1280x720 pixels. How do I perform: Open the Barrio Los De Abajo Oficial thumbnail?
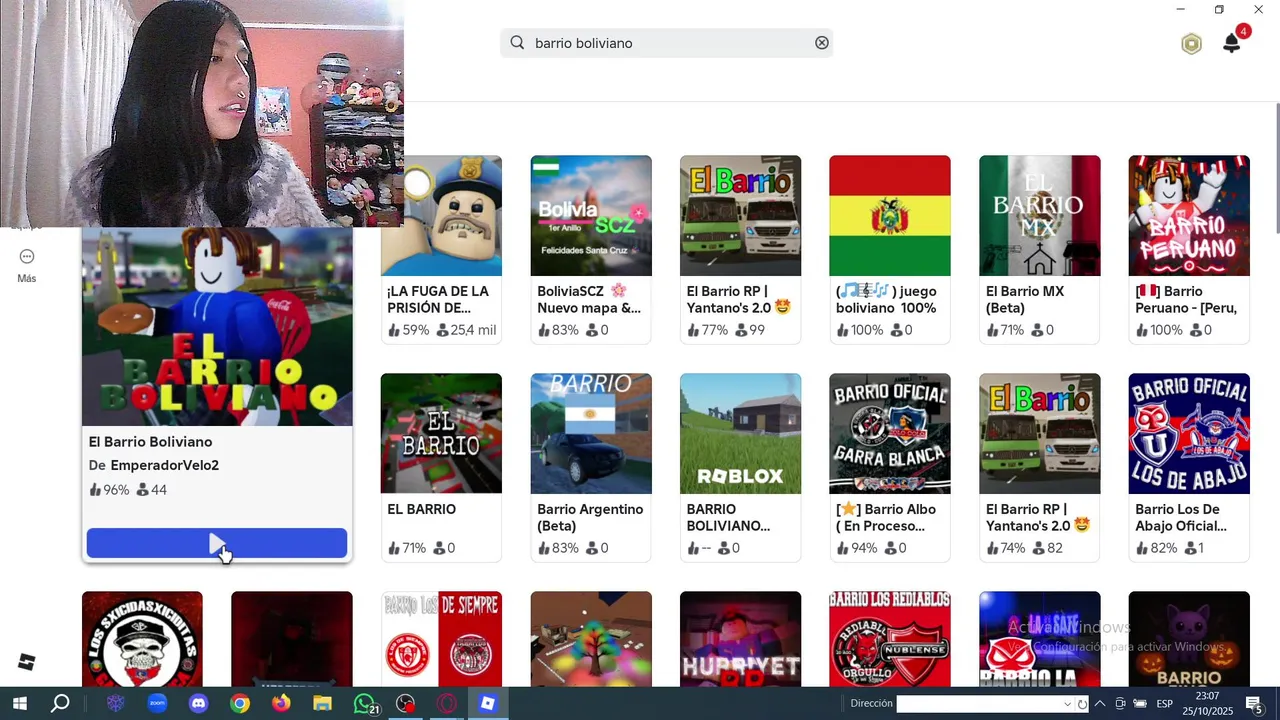(1189, 433)
